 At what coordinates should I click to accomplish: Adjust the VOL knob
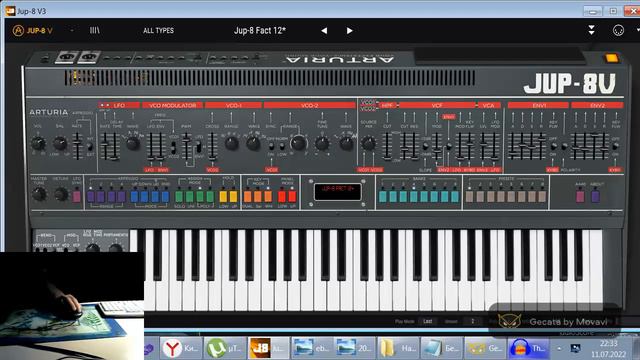[38, 144]
